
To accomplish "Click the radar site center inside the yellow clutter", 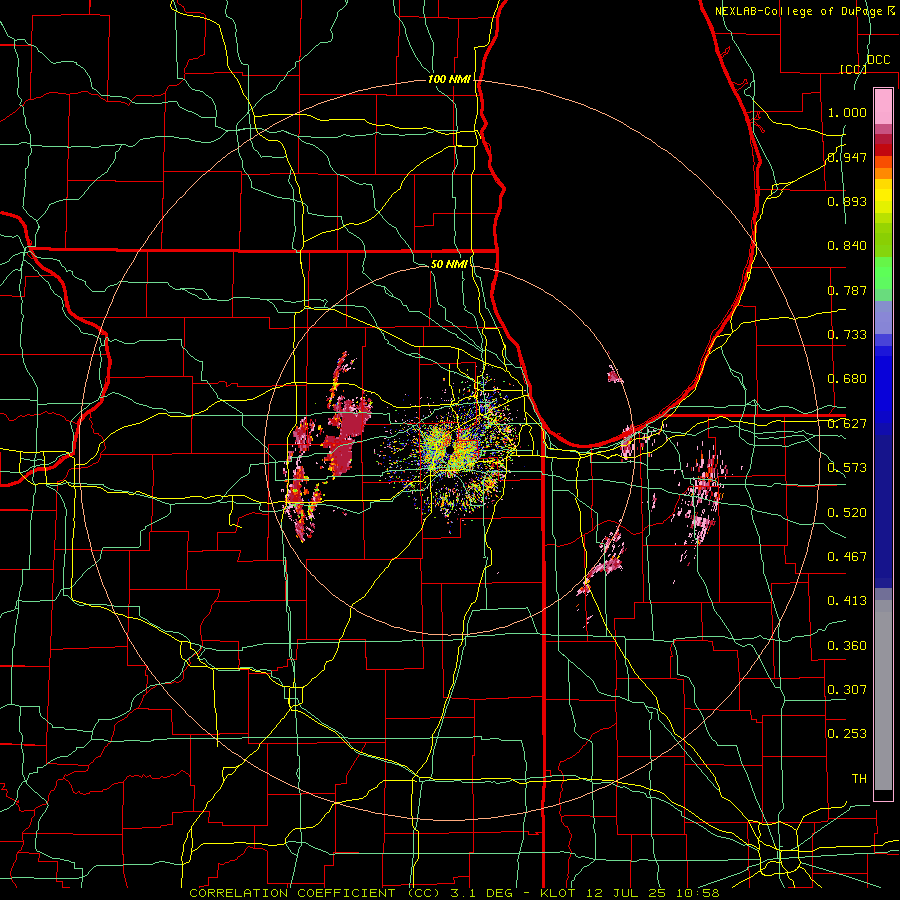I will 449,451.
